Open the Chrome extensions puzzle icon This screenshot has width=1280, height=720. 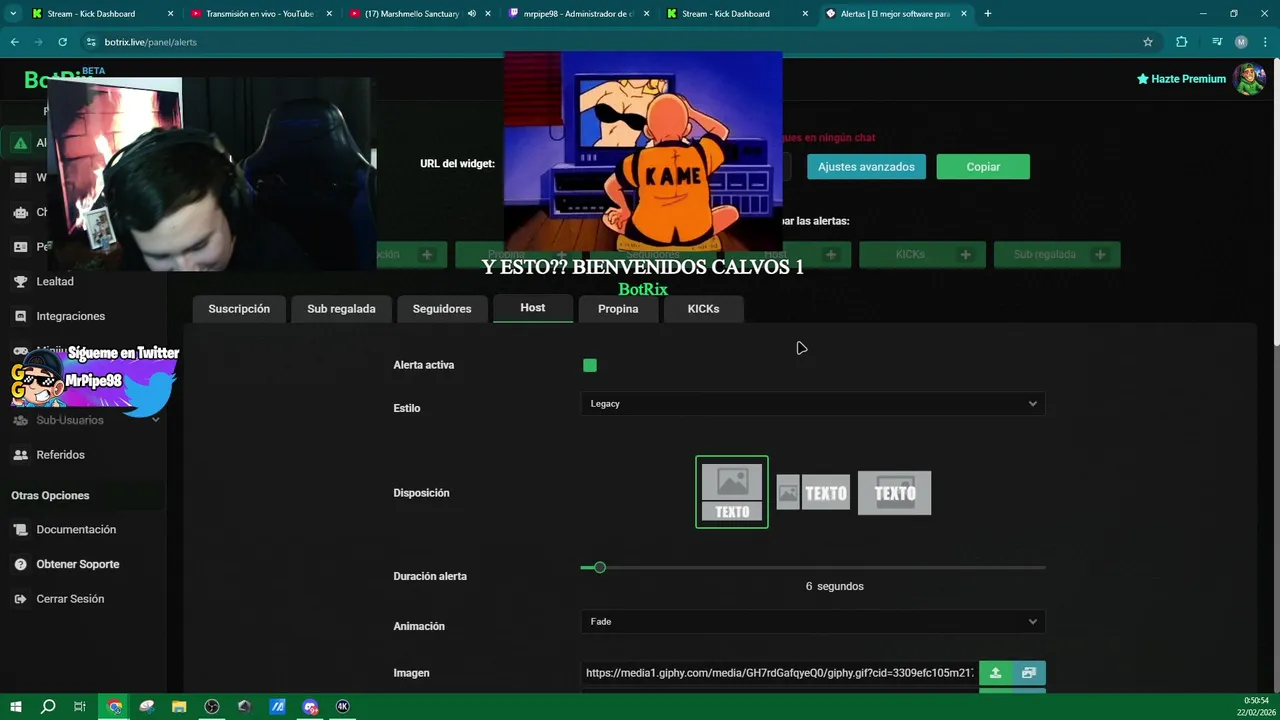[1182, 42]
